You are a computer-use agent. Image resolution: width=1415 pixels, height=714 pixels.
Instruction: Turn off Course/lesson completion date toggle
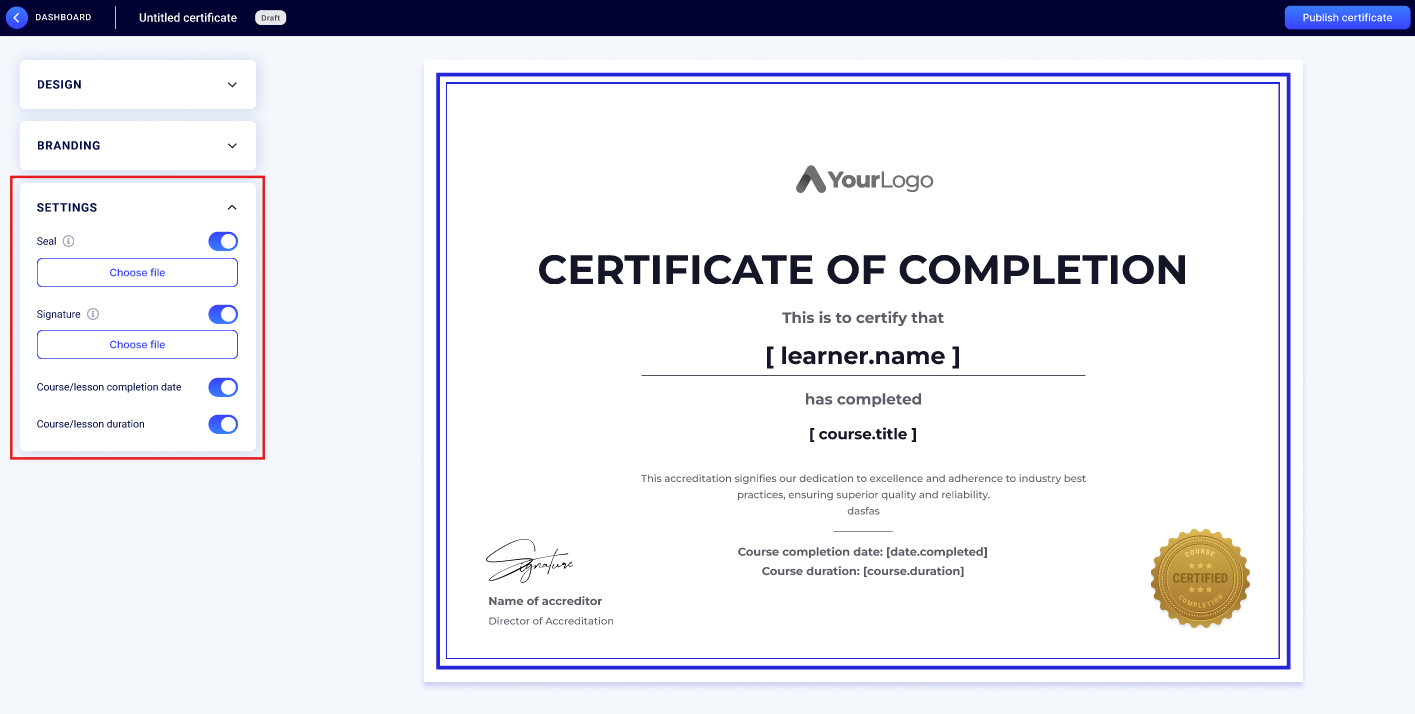click(x=223, y=387)
